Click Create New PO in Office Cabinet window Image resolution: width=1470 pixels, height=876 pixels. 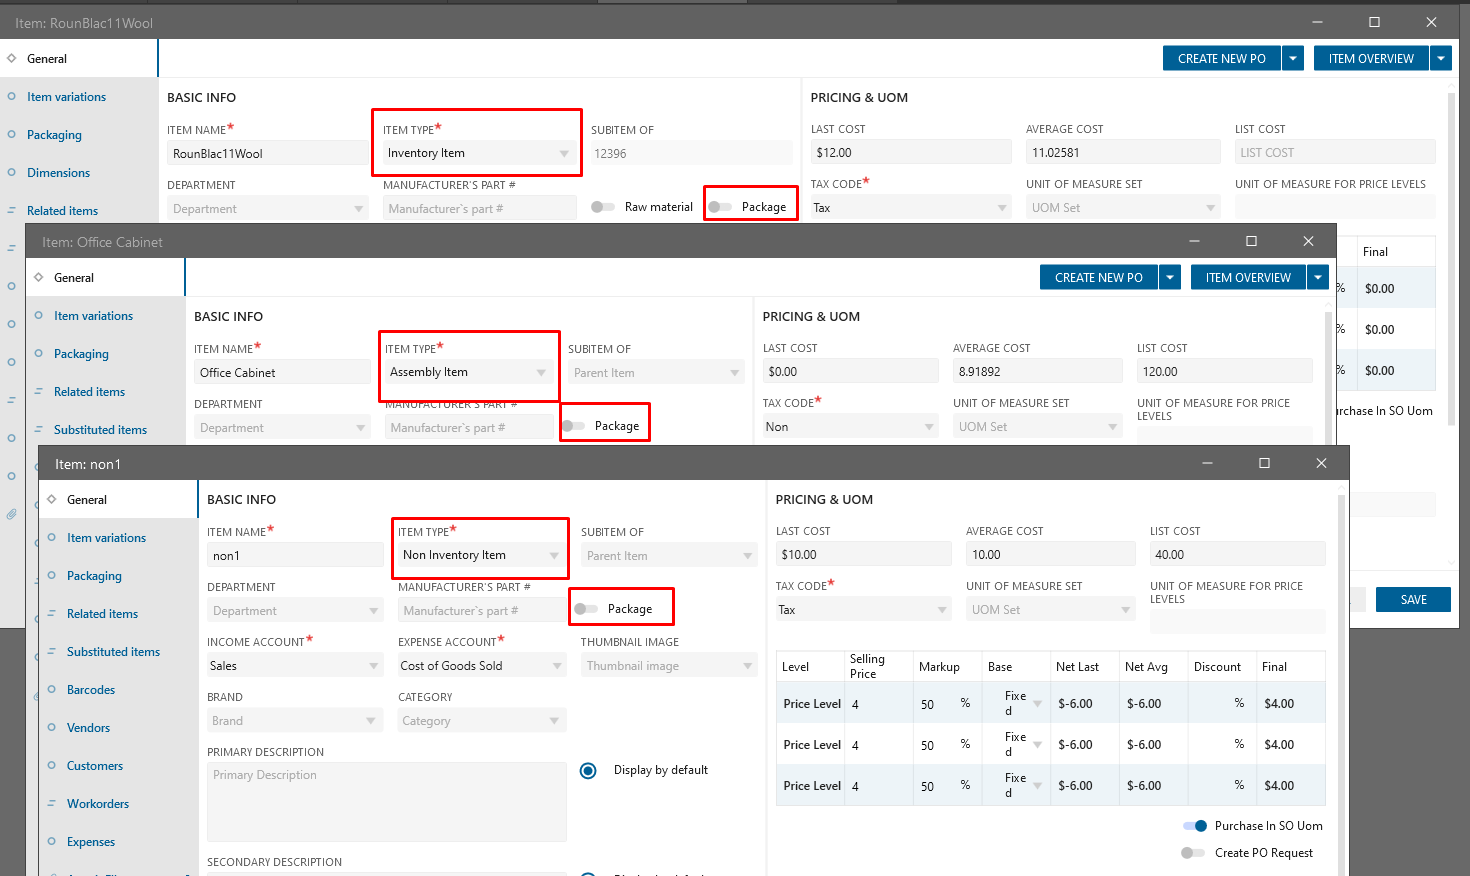coord(1098,278)
